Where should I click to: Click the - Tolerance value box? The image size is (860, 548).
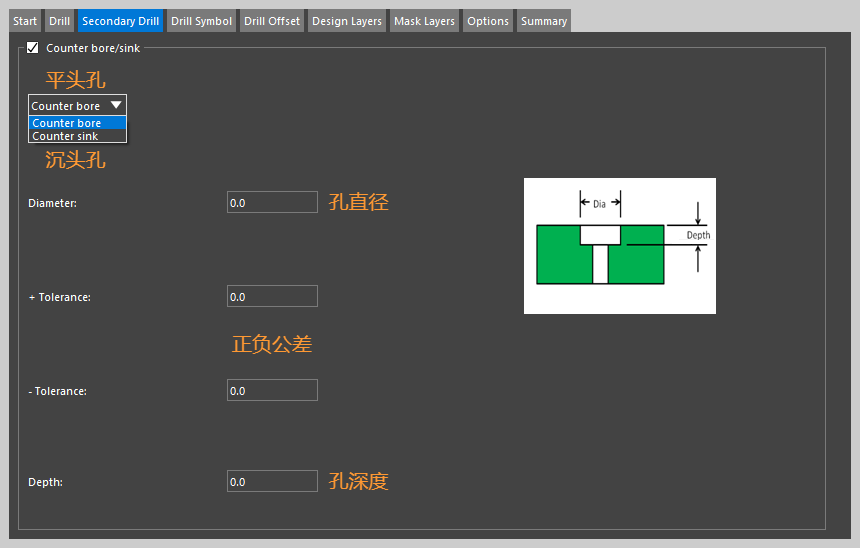coord(272,391)
